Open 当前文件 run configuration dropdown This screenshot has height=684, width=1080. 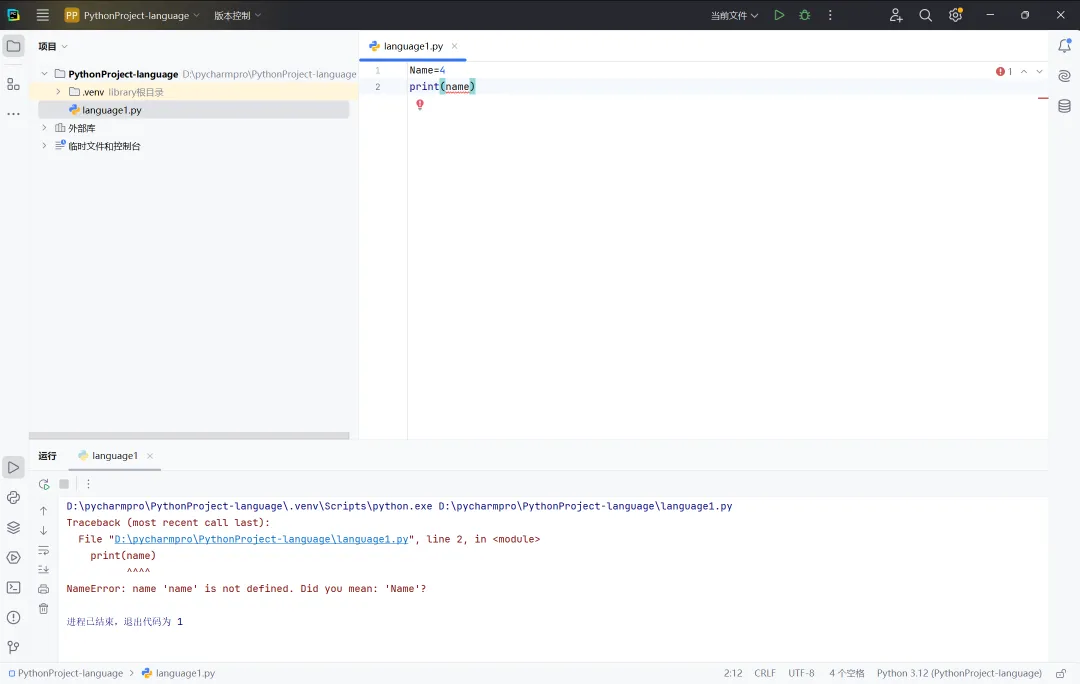[x=734, y=15]
